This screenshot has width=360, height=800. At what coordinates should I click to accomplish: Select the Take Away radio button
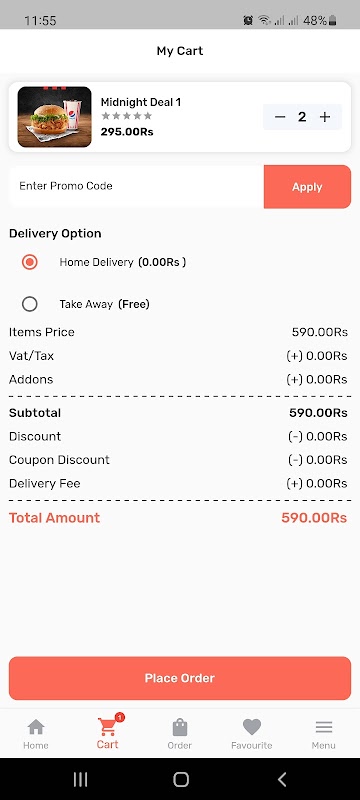30,304
